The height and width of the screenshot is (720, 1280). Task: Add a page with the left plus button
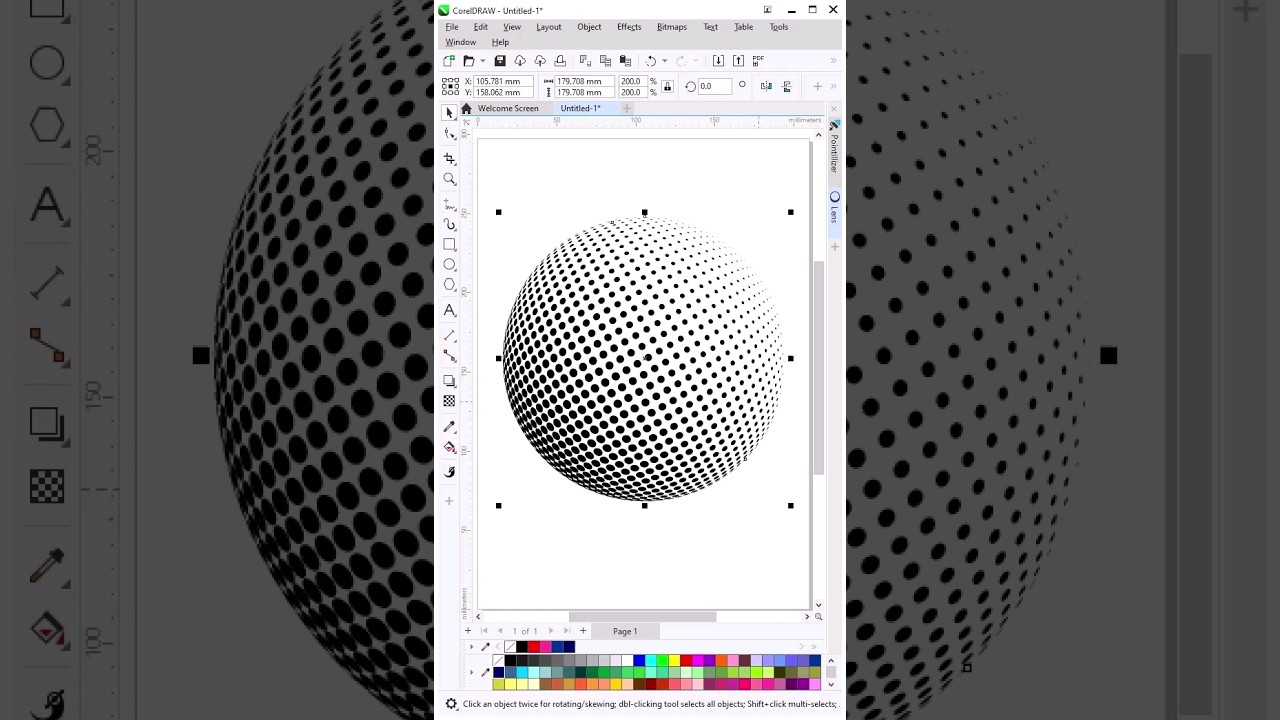468,631
